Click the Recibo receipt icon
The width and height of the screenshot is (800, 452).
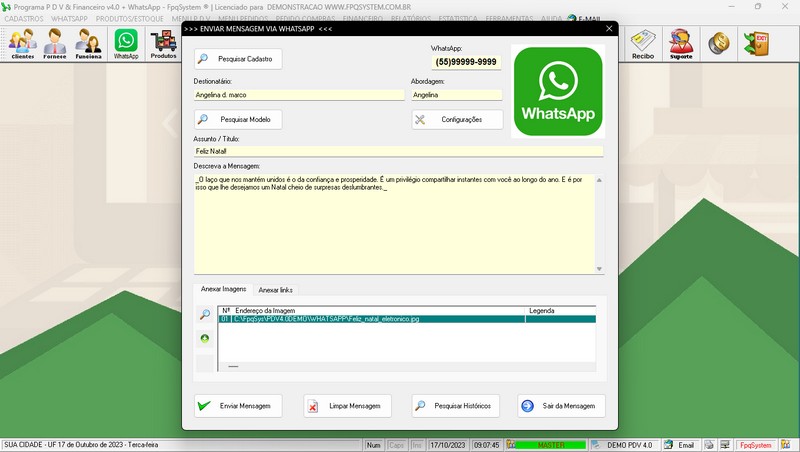click(x=643, y=43)
